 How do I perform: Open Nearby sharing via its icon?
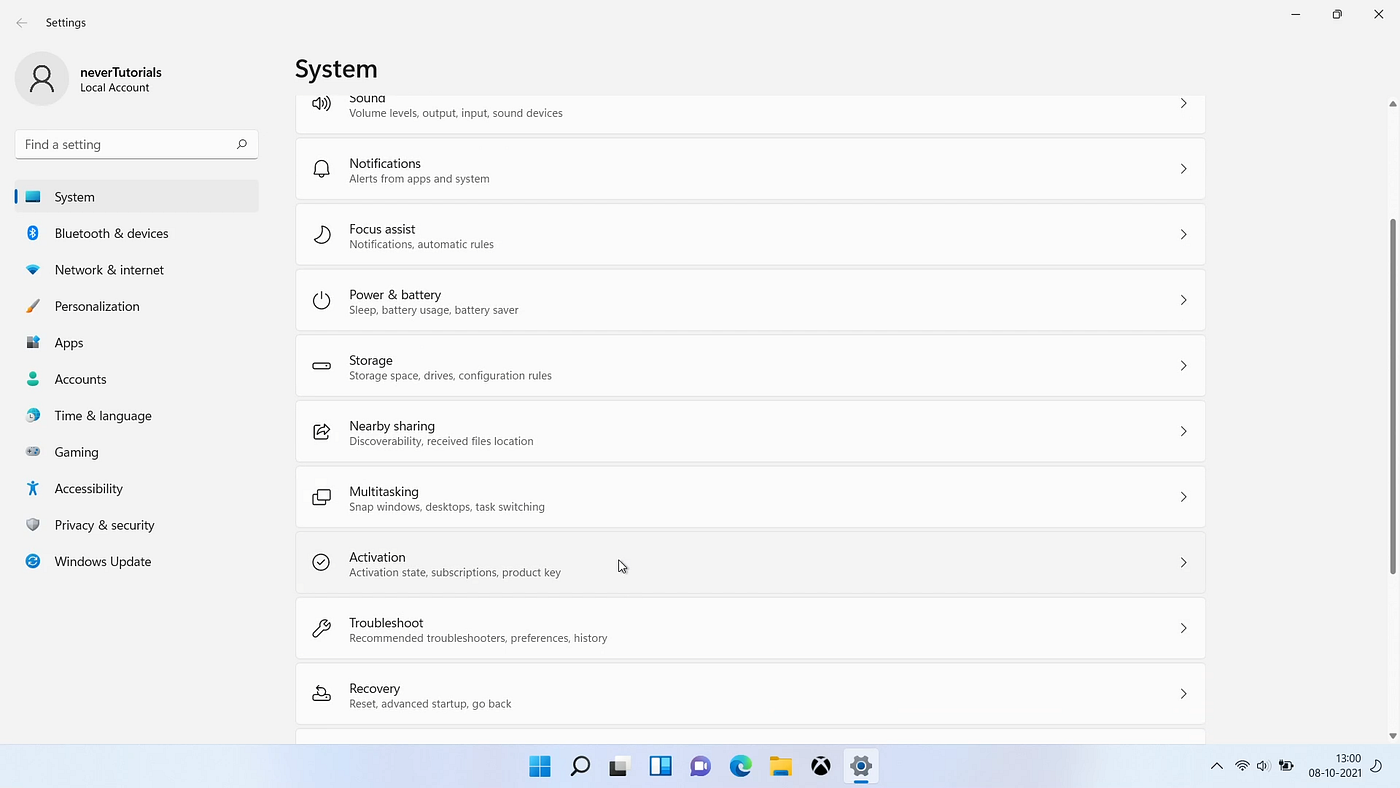pyautogui.click(x=321, y=431)
